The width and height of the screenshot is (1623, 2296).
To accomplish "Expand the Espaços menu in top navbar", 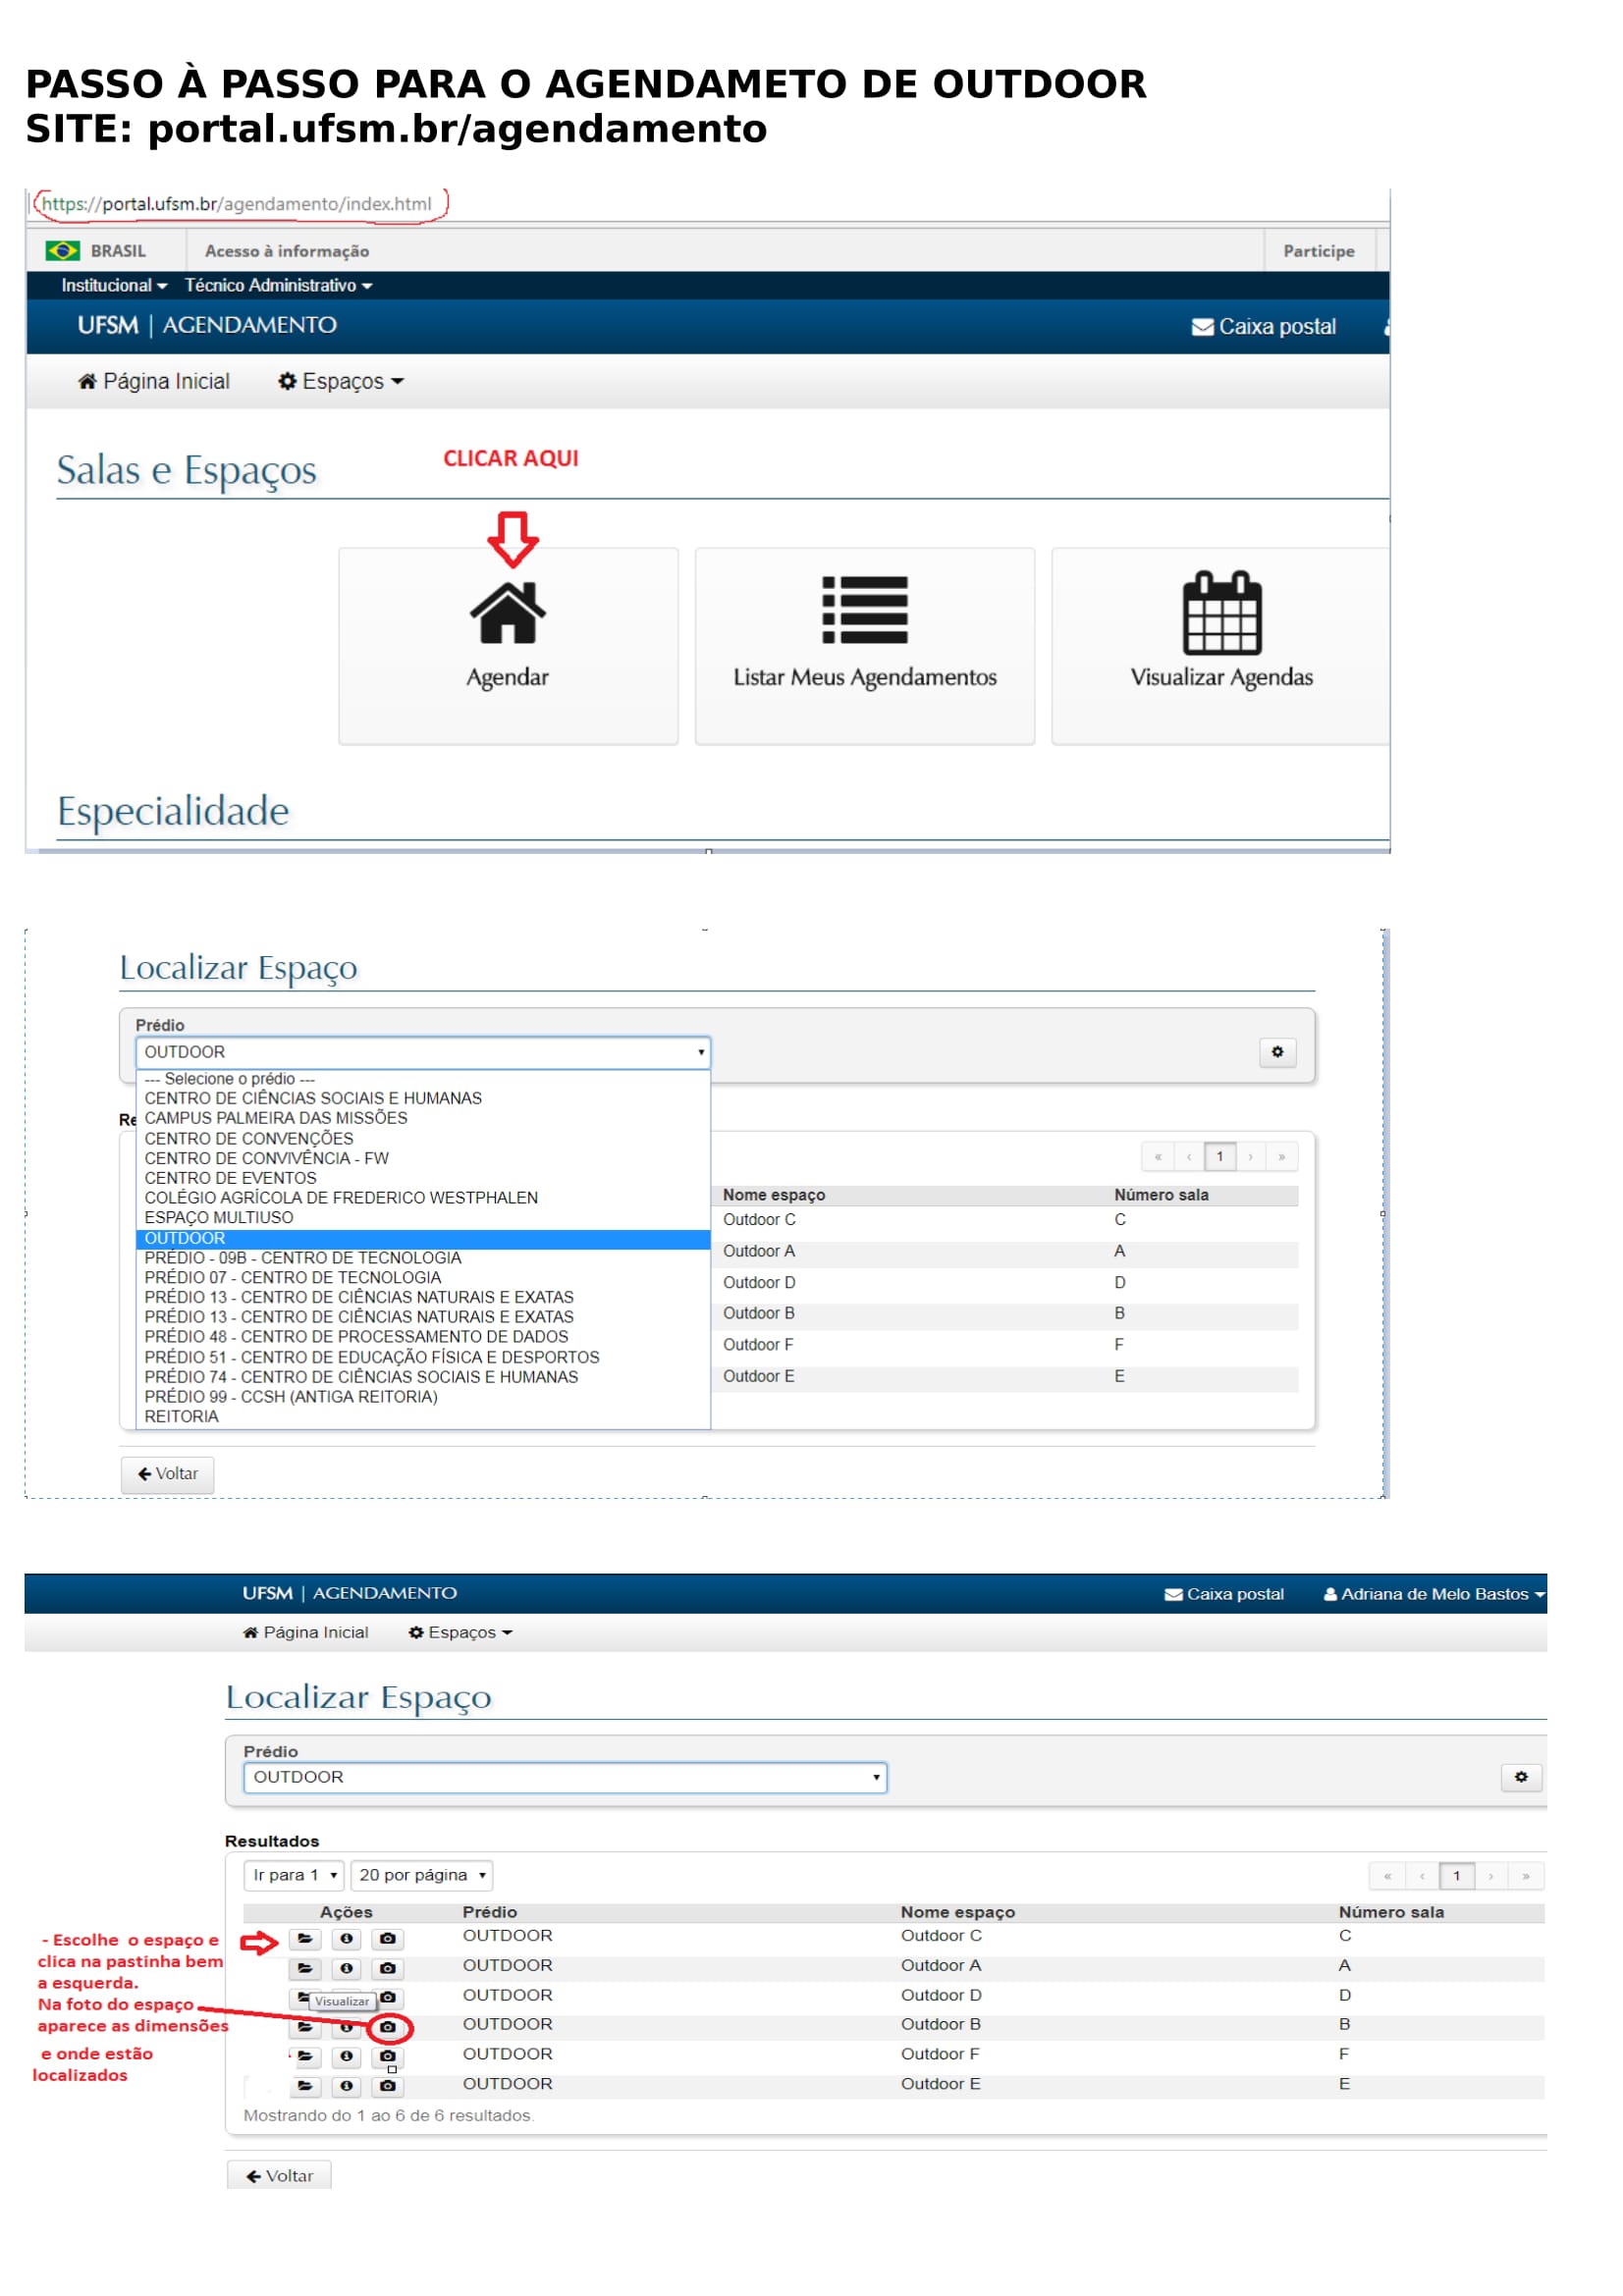I will [341, 382].
